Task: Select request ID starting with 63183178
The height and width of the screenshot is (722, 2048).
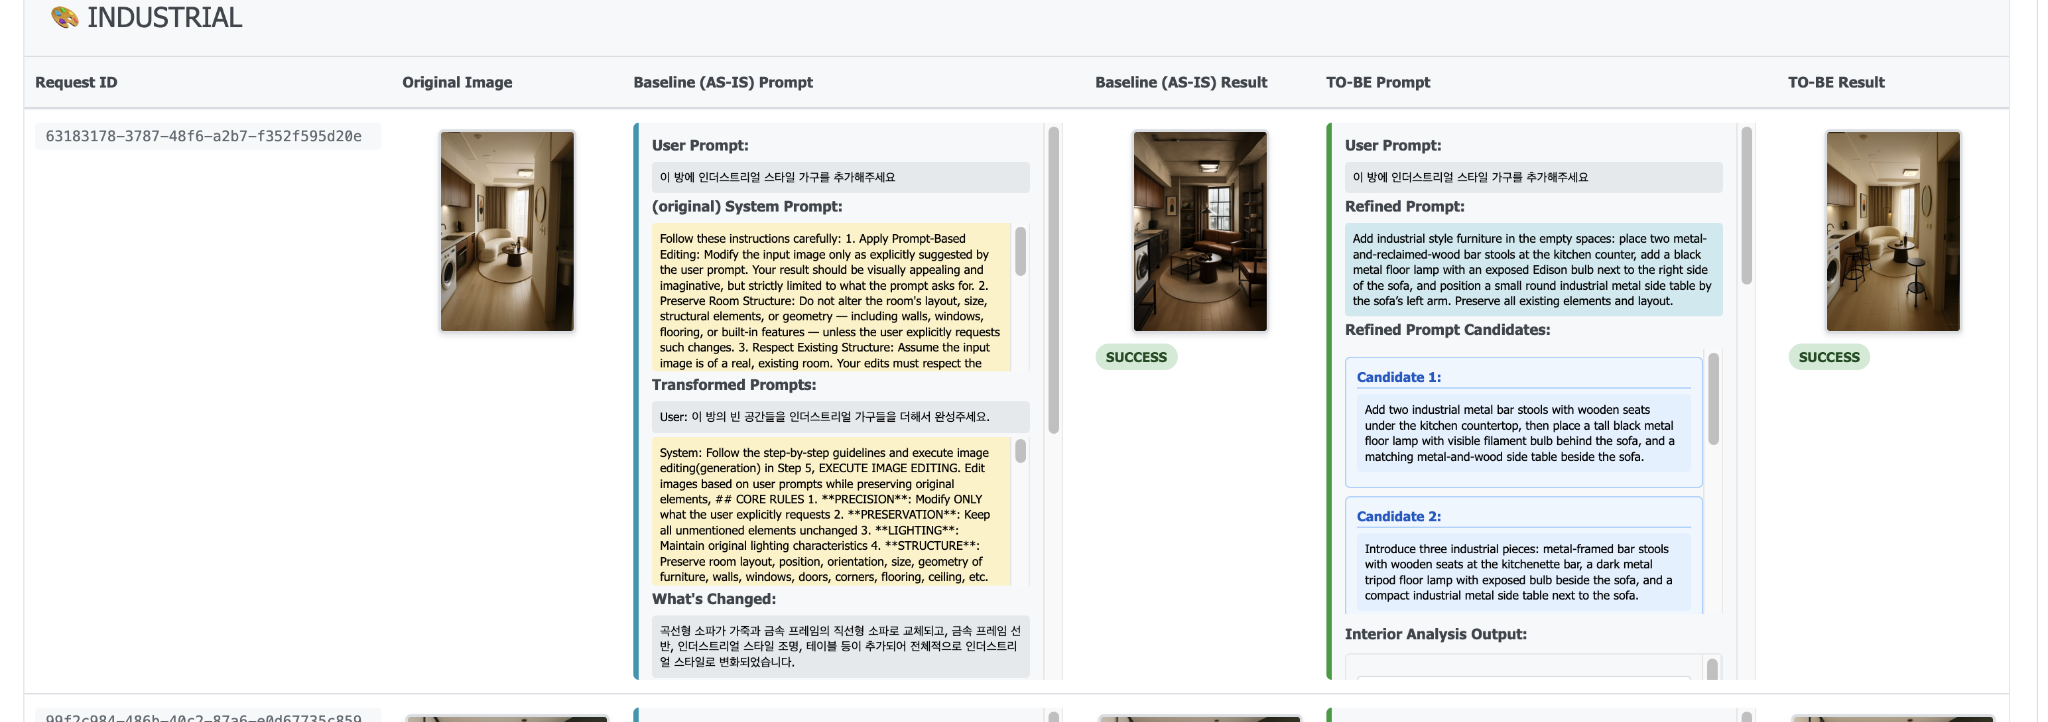Action: coord(204,136)
